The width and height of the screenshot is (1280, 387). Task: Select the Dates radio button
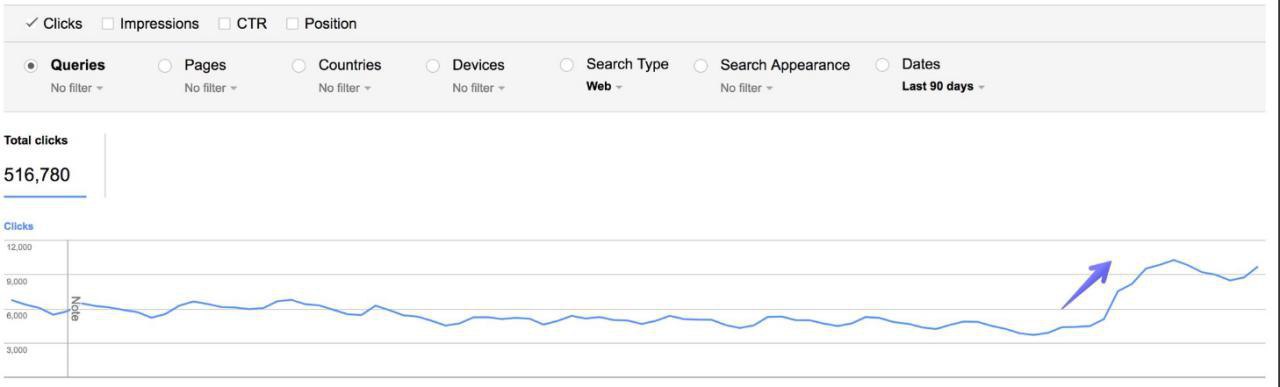[x=882, y=64]
